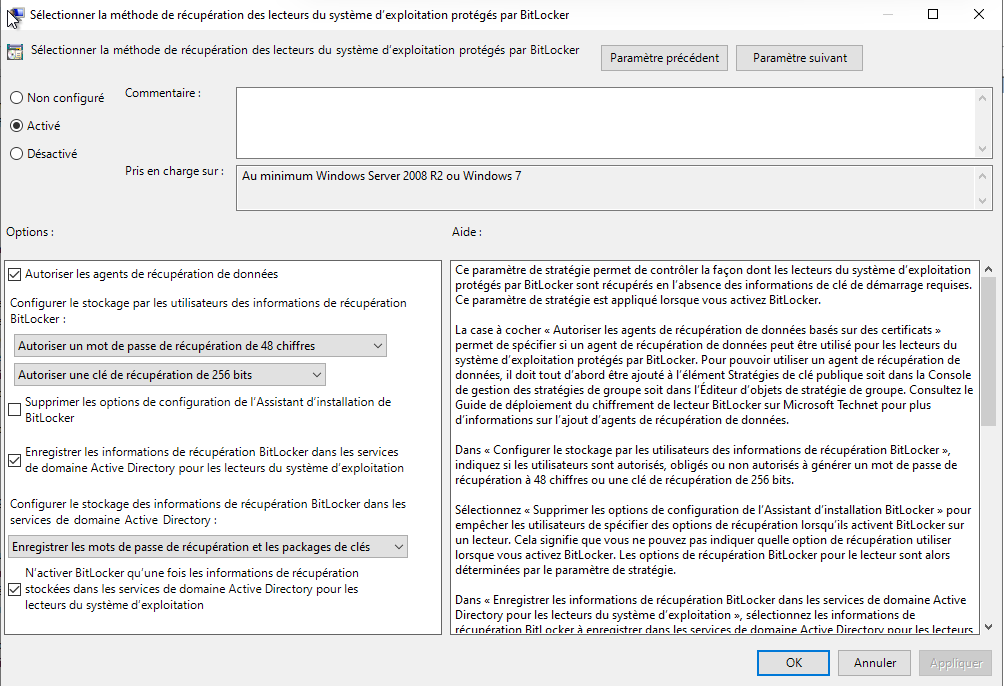Viewport: 1004px width, 686px height.
Task: Click inside the Commentaire text box
Action: coord(605,123)
